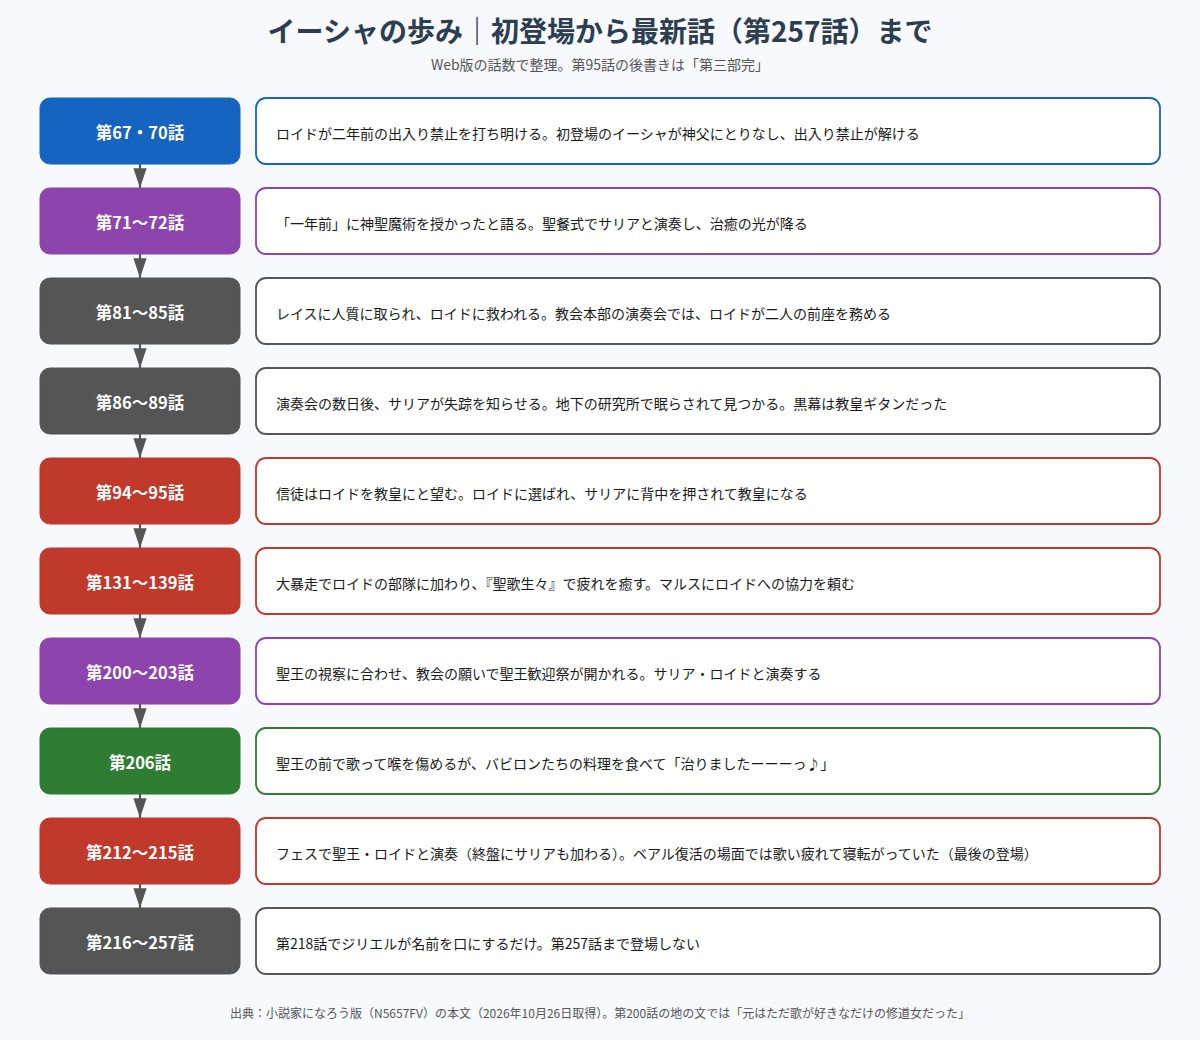Click the description starting 聖王の前で歌って
1200x1040 pixels.
[708, 761]
